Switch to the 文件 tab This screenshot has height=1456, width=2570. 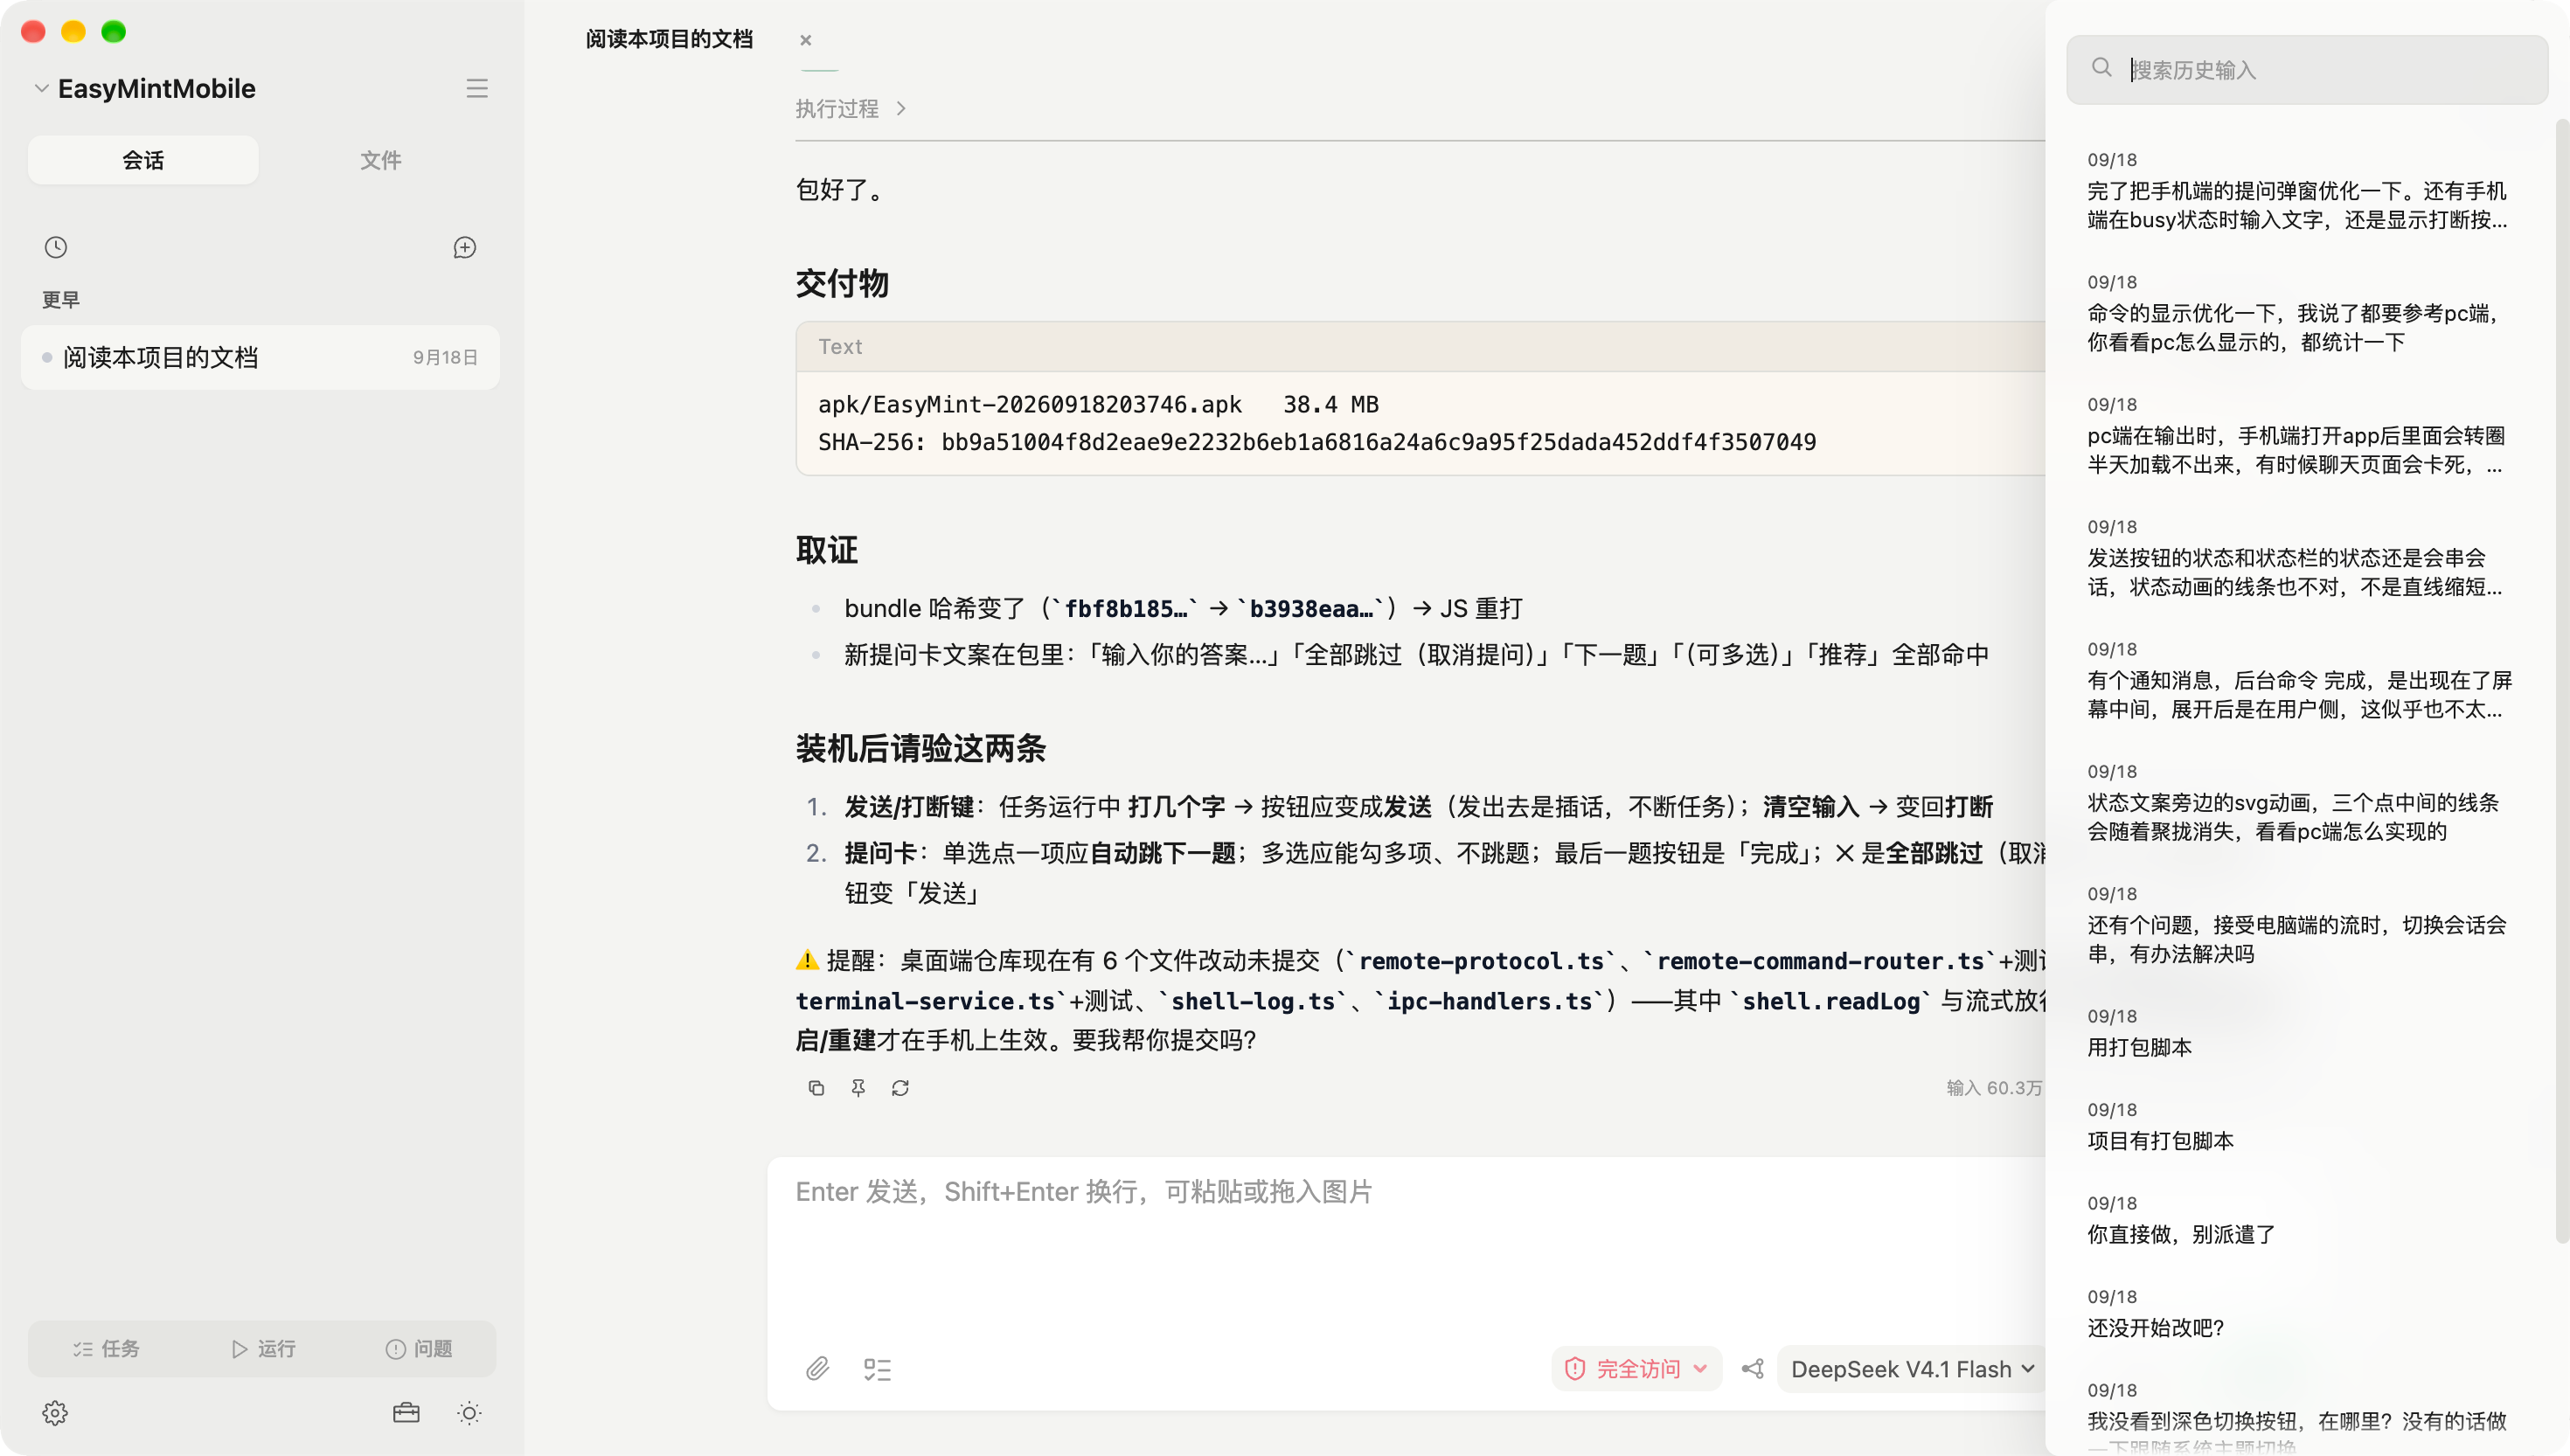pos(380,160)
